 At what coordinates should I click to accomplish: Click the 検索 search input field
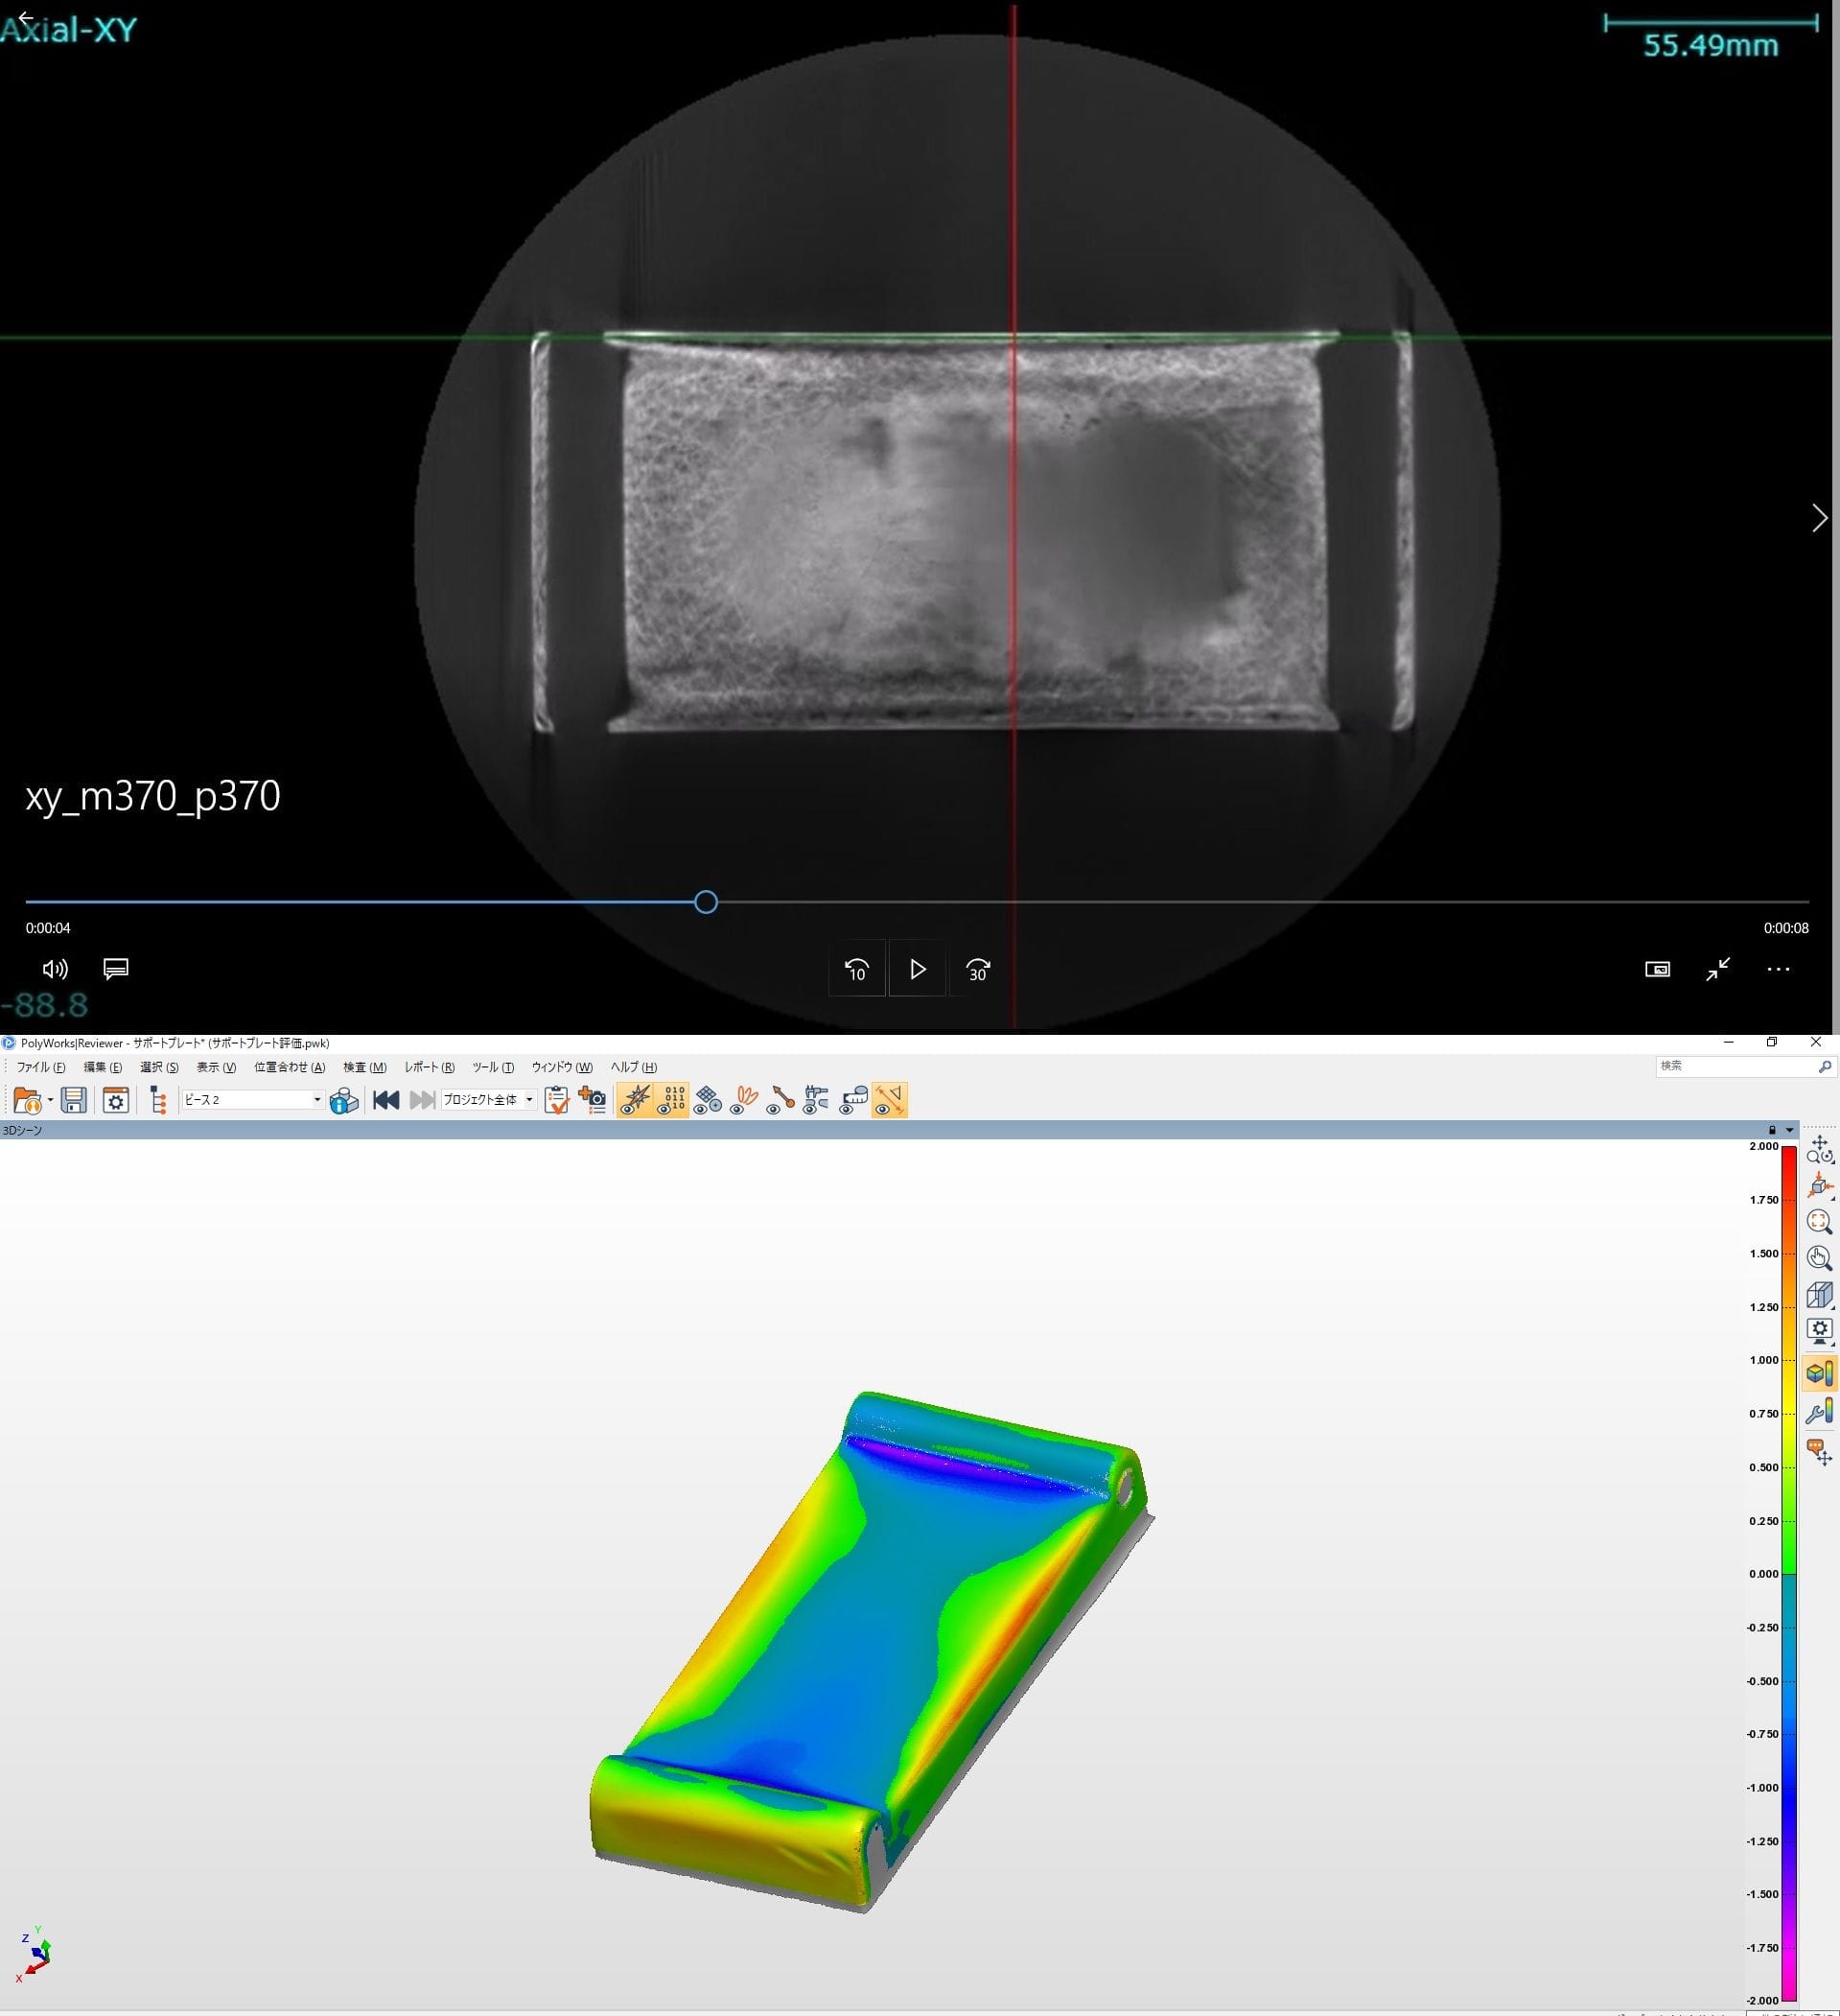coord(1735,1067)
